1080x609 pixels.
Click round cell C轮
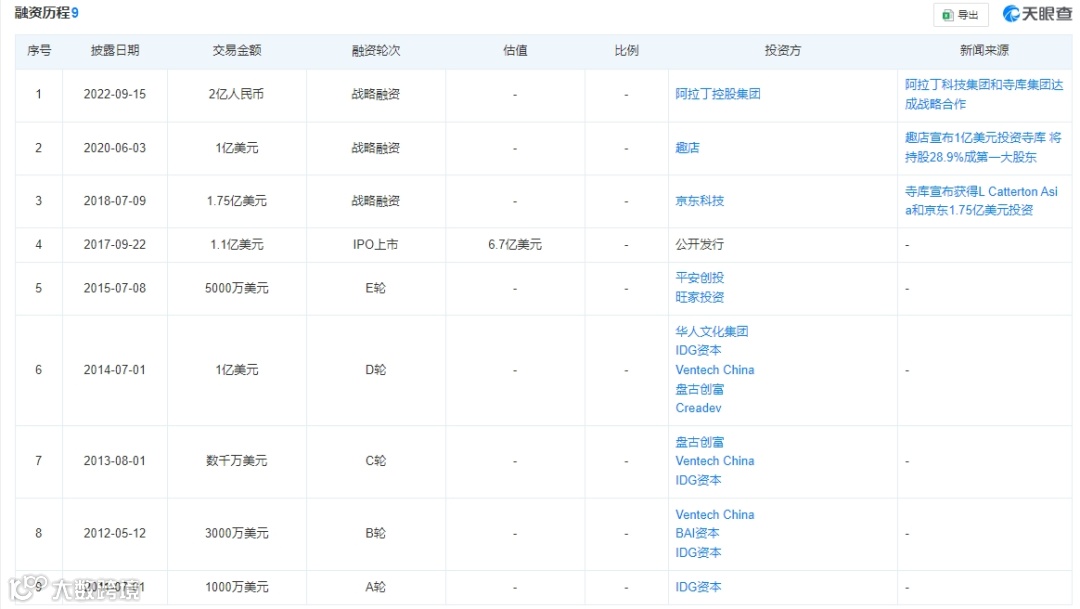point(375,461)
